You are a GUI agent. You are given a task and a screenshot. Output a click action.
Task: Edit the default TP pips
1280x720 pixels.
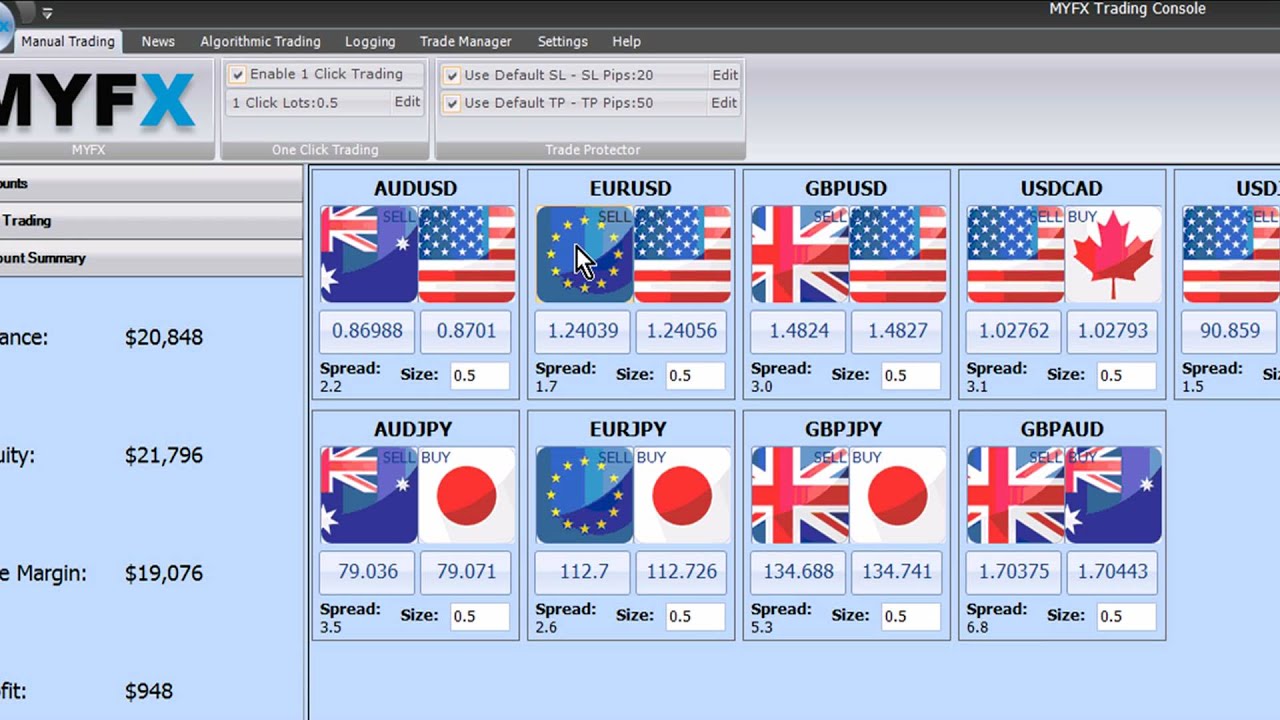coord(724,103)
